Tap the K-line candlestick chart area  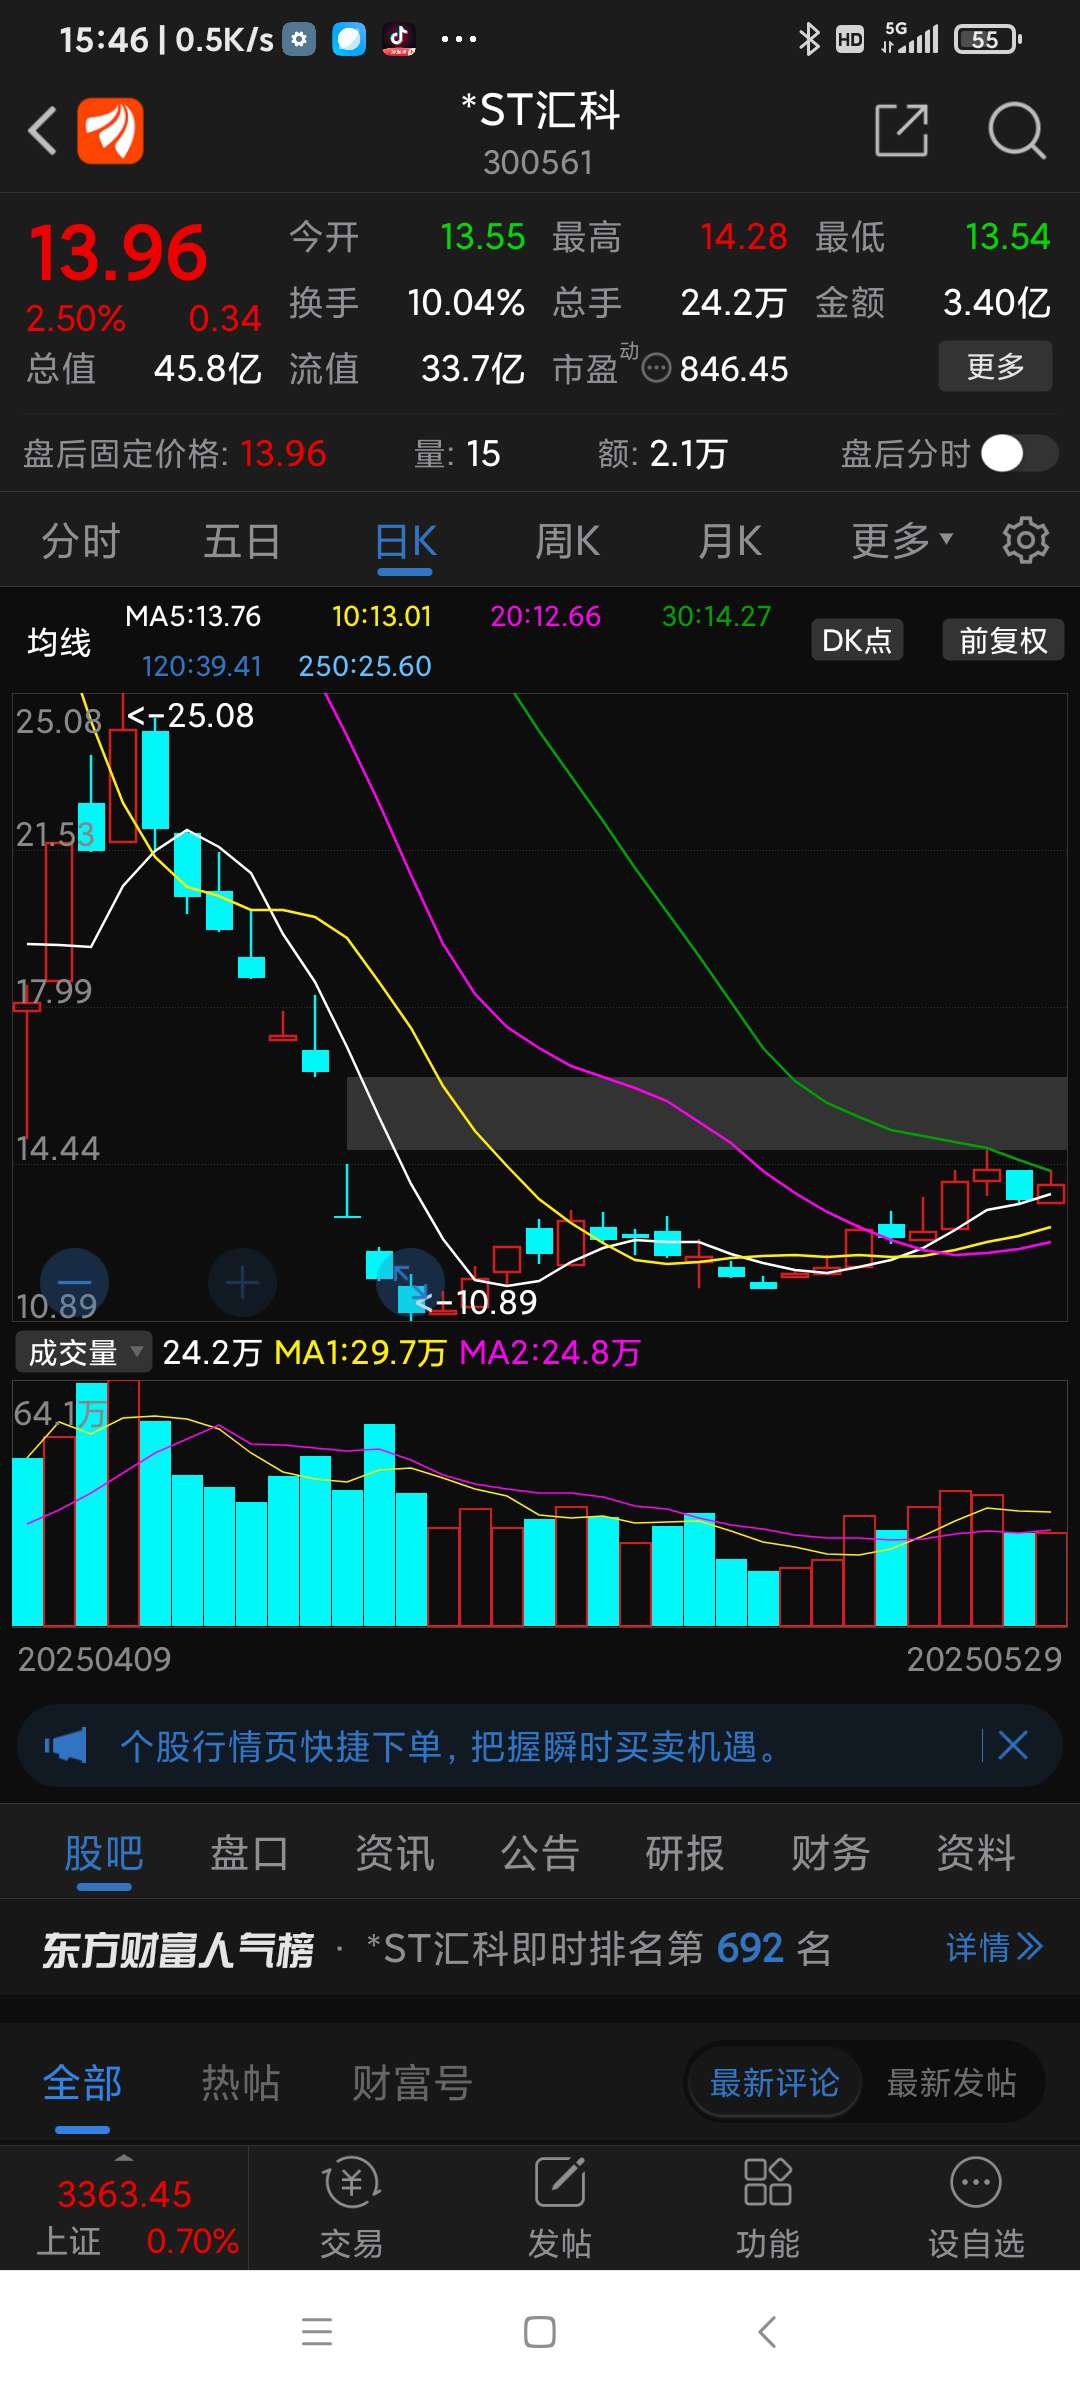click(x=540, y=1007)
